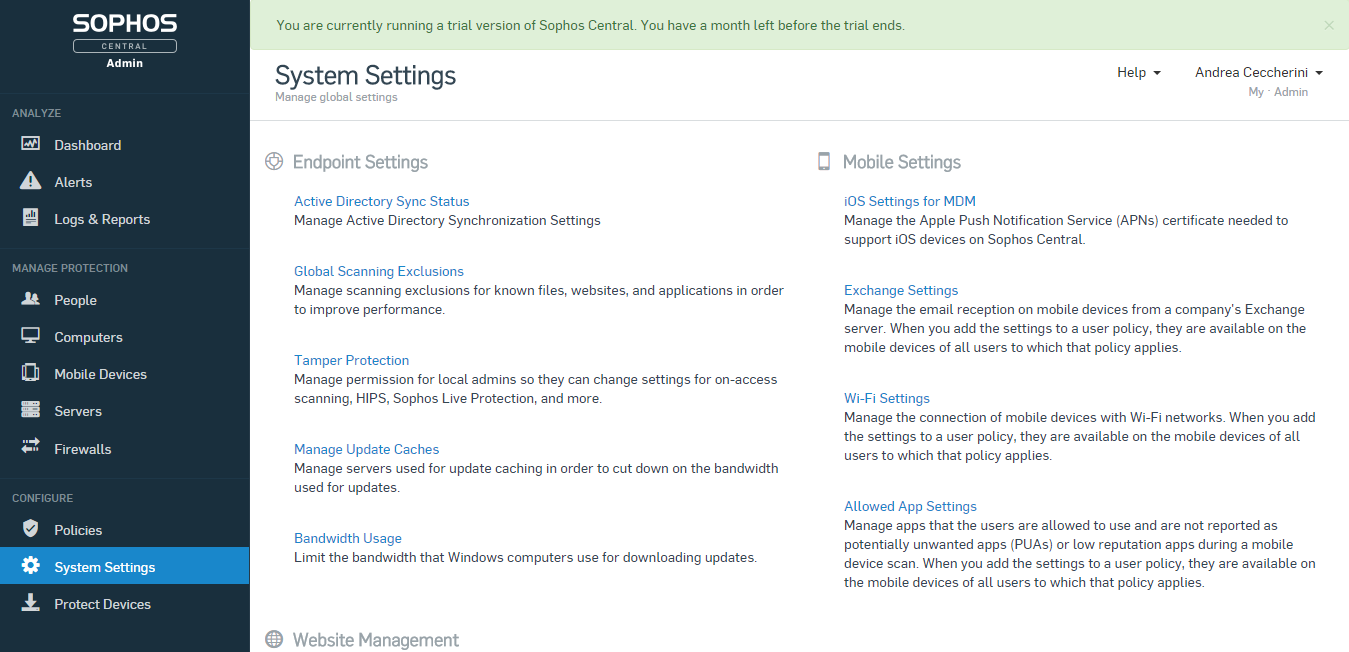1349x652 pixels.
Task: Select System Settings menu item
Action: tap(125, 567)
